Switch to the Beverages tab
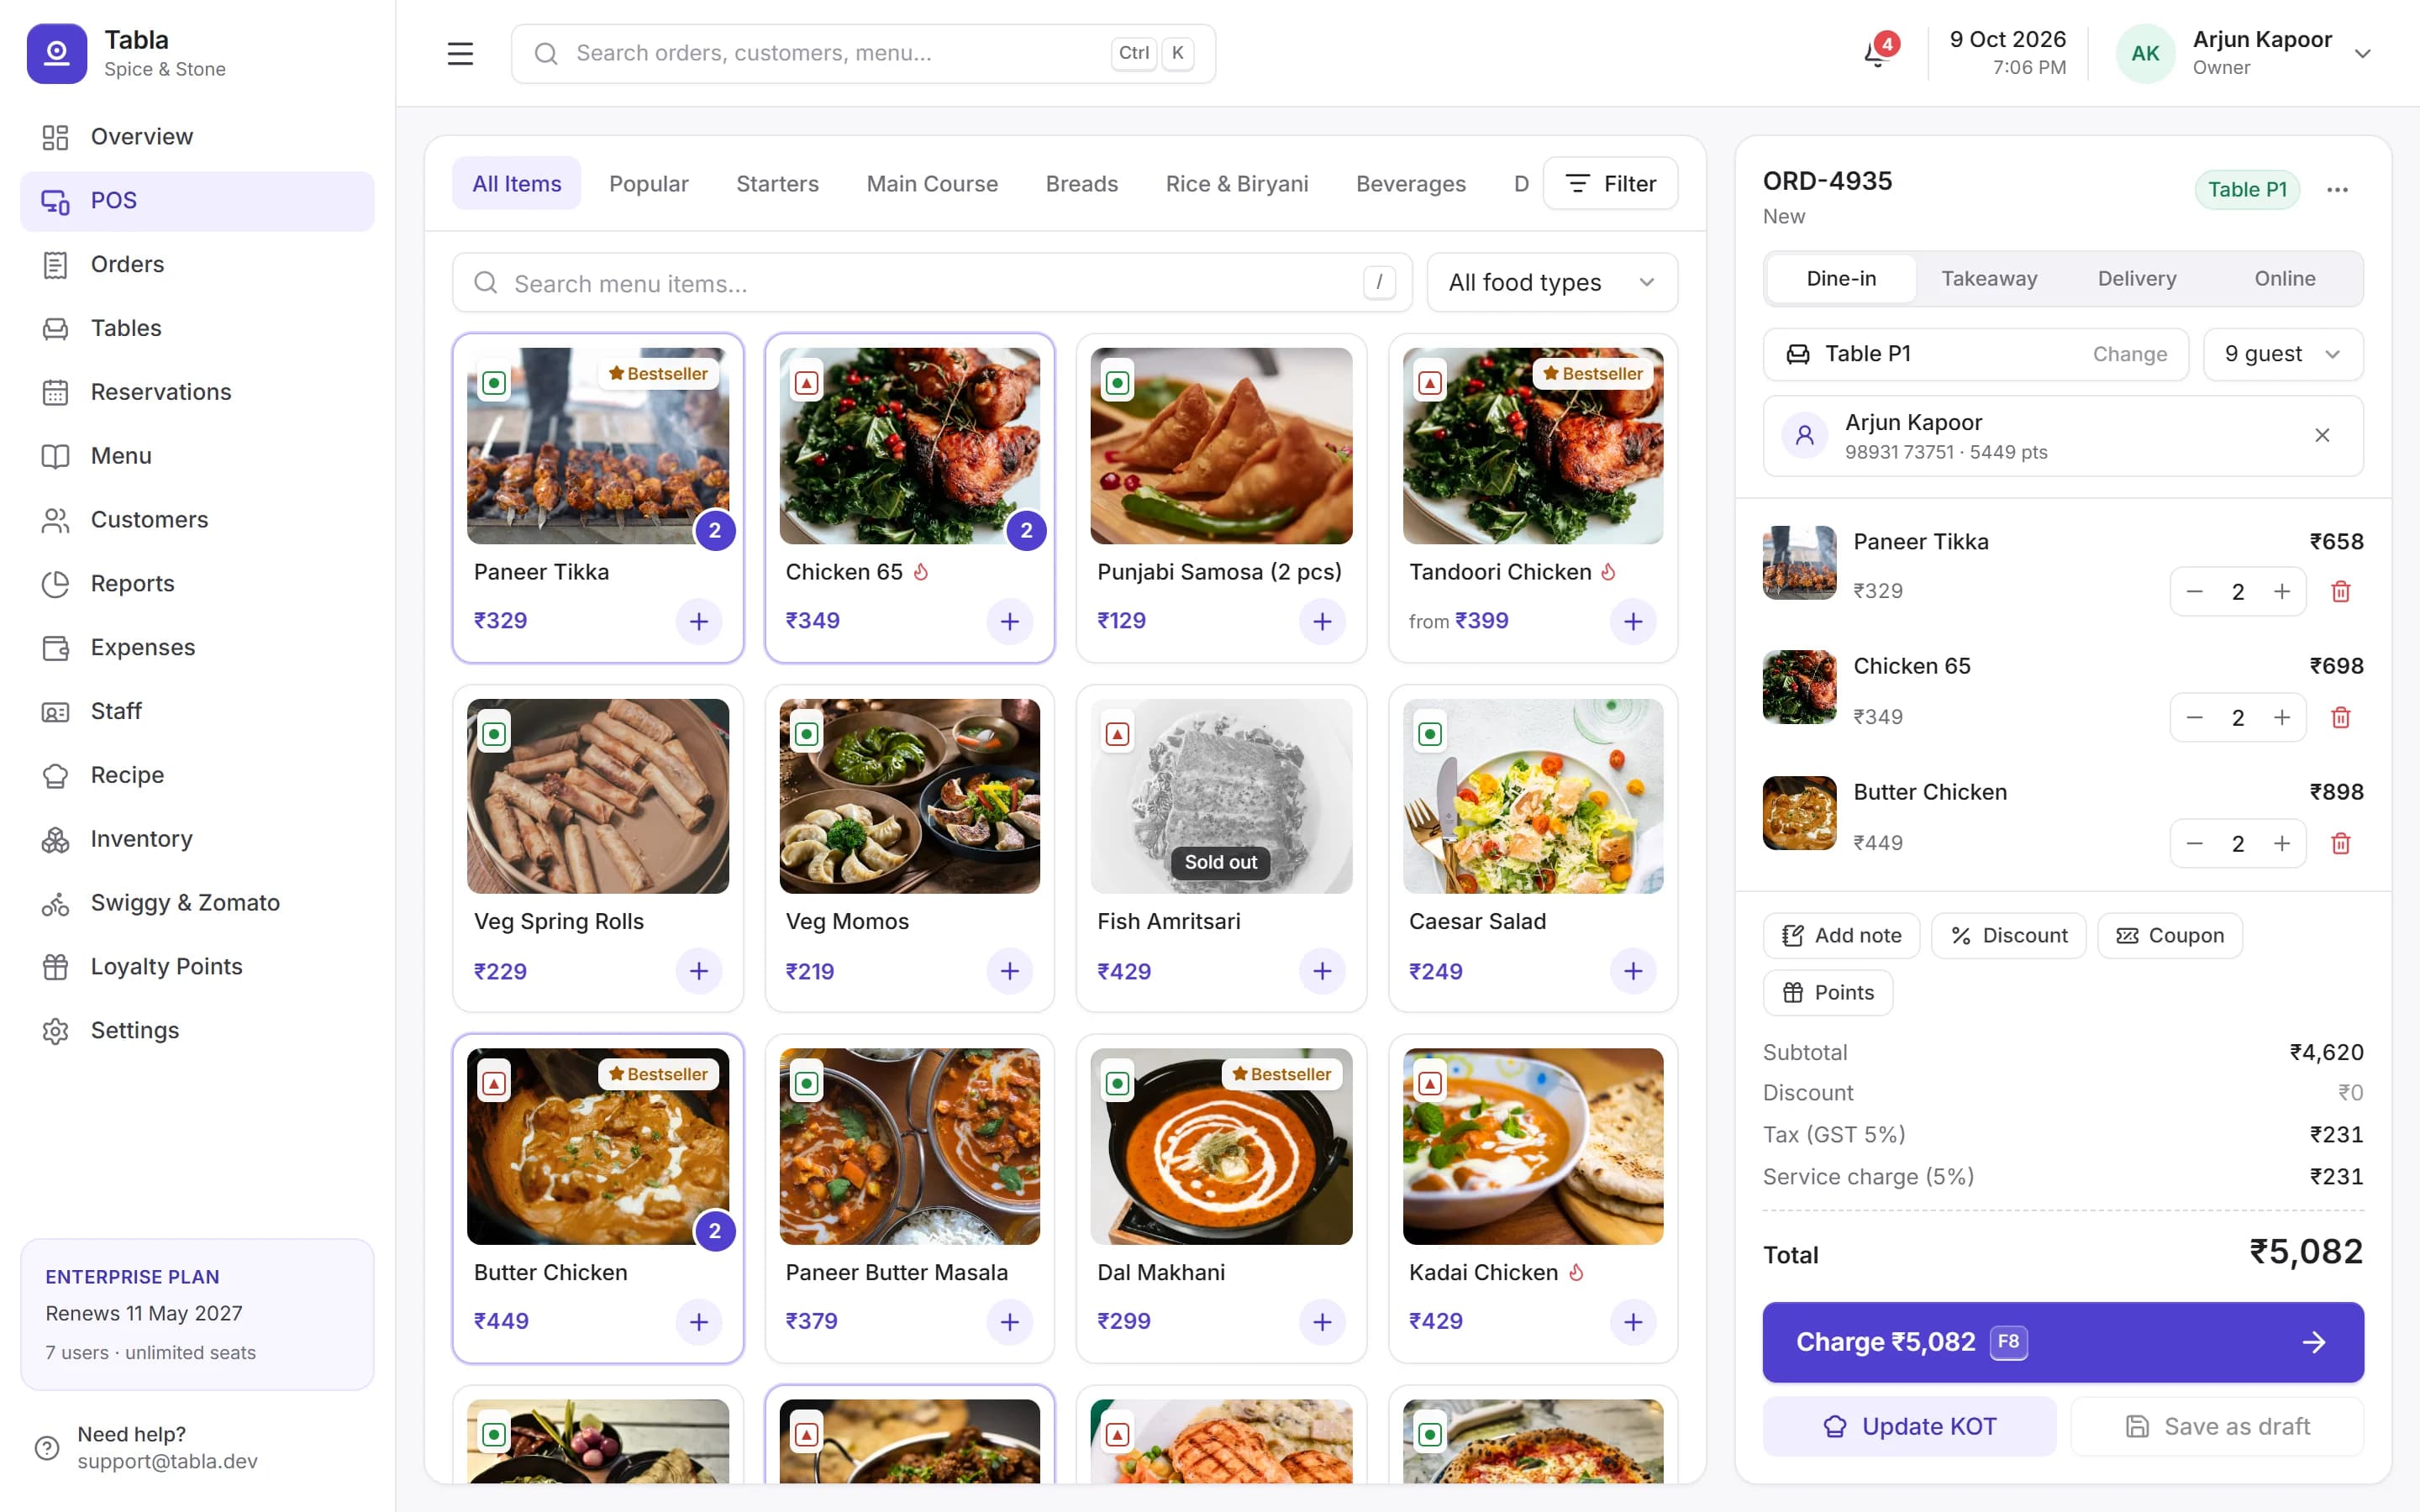Viewport: 2420px width, 1512px height. 1411,184
